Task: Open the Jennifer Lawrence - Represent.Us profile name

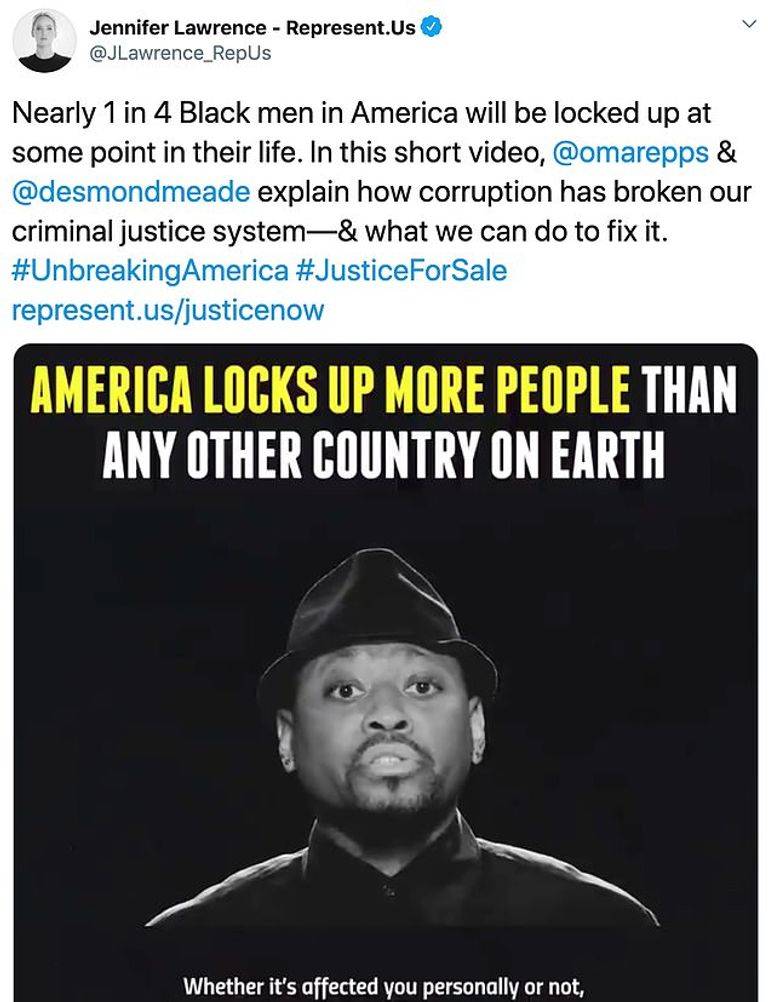Action: pyautogui.click(x=252, y=28)
